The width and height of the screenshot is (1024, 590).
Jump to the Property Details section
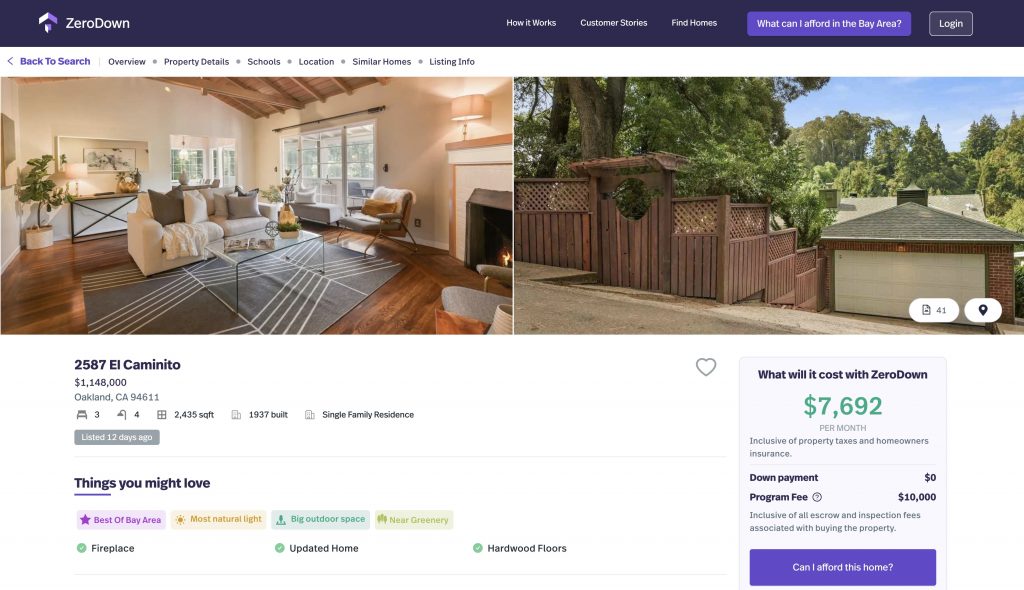(x=197, y=62)
